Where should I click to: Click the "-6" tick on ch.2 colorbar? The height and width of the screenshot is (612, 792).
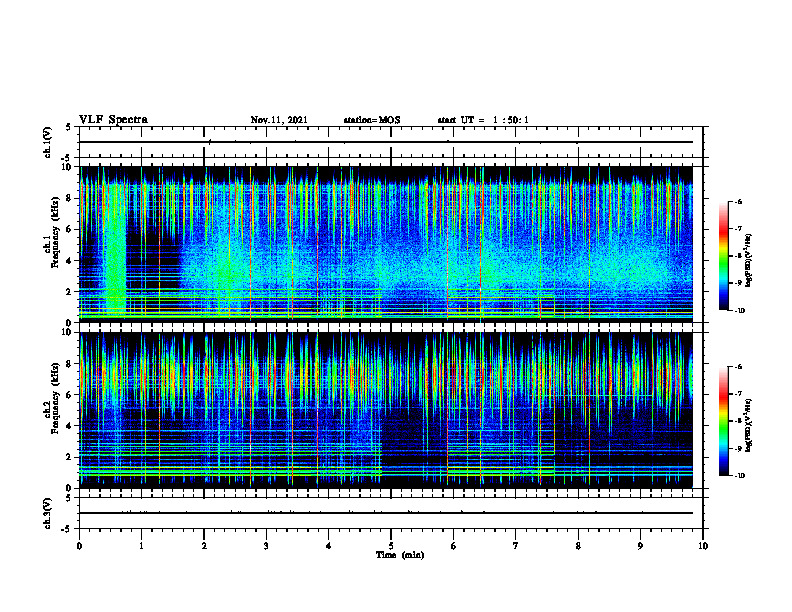pos(738,367)
